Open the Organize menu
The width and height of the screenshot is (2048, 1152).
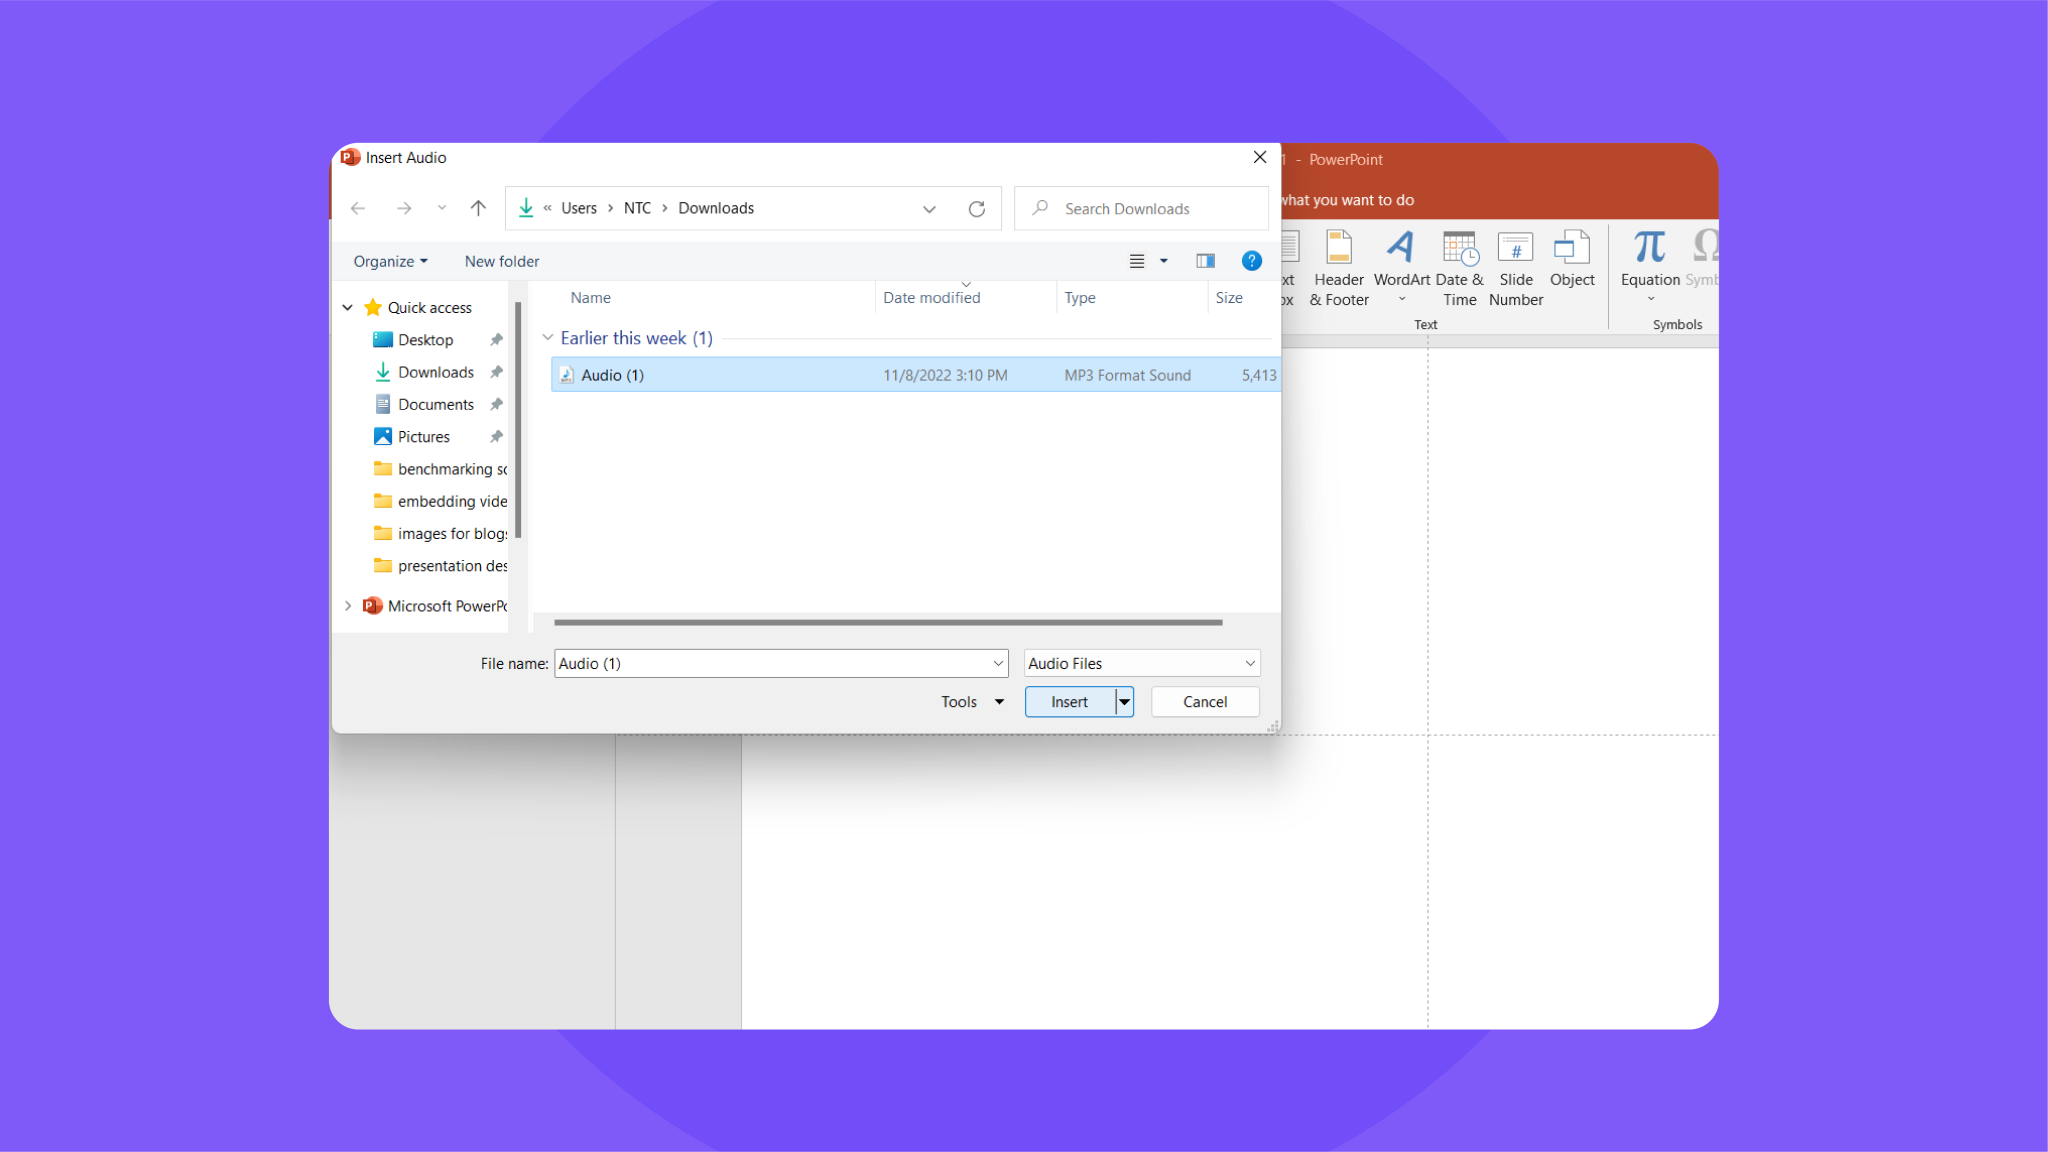(390, 261)
